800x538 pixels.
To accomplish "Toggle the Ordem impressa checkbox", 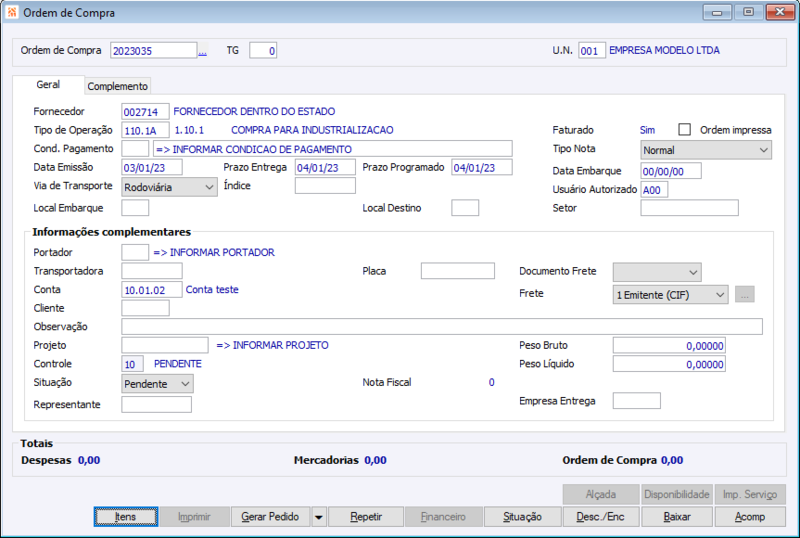I will (684, 130).
